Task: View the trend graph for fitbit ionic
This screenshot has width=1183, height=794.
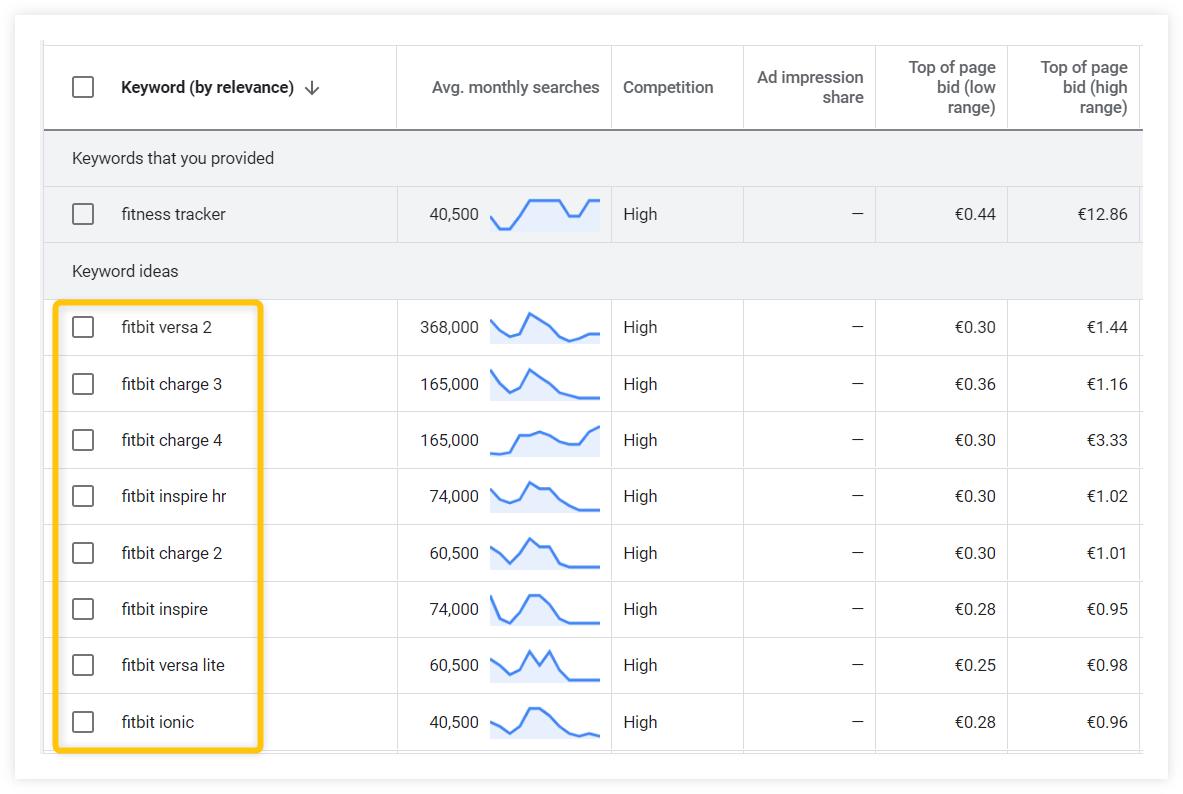Action: tap(544, 722)
